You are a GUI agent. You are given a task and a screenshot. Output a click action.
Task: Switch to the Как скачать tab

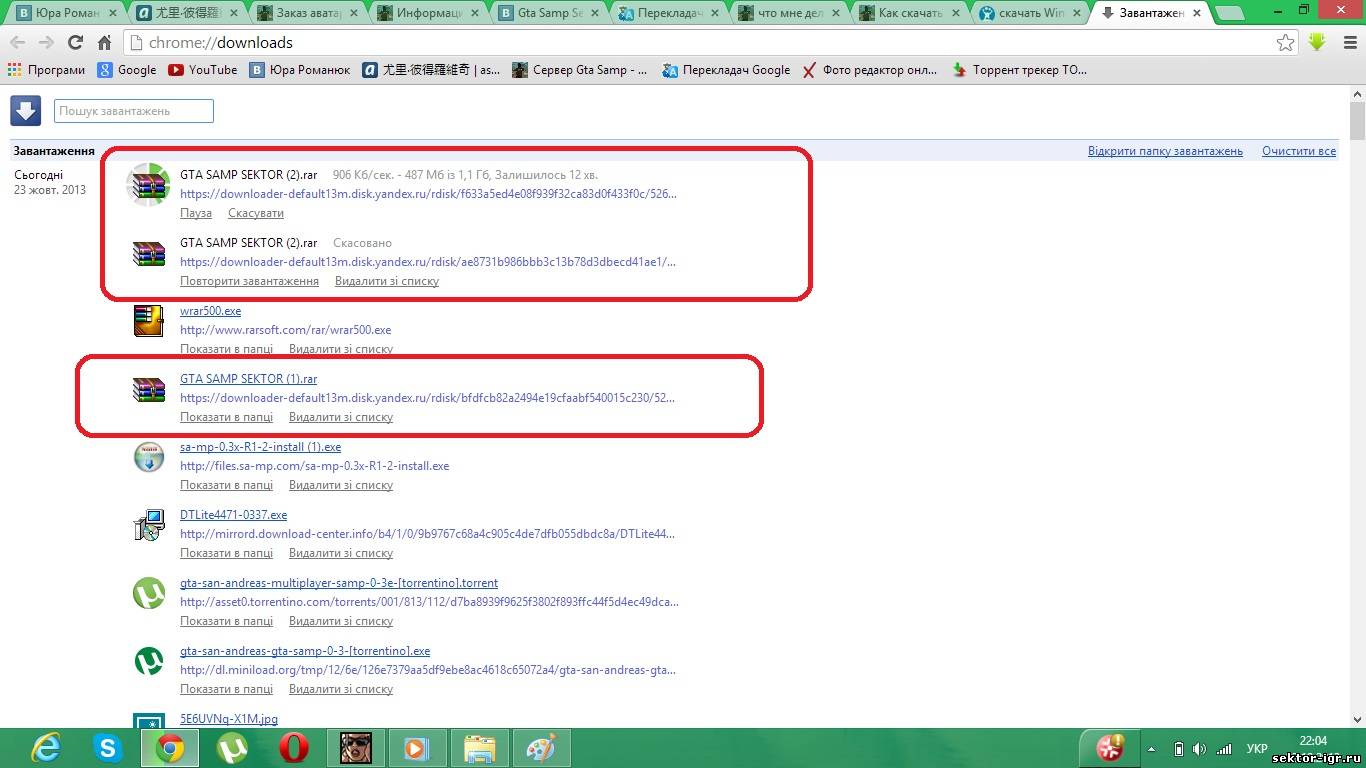click(x=911, y=14)
